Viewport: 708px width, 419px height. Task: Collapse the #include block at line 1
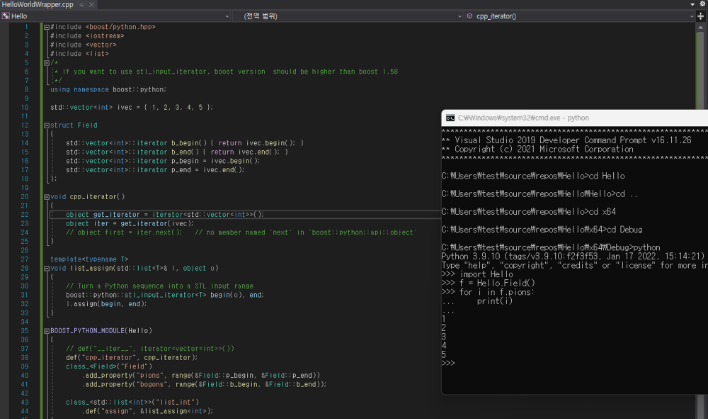47,27
